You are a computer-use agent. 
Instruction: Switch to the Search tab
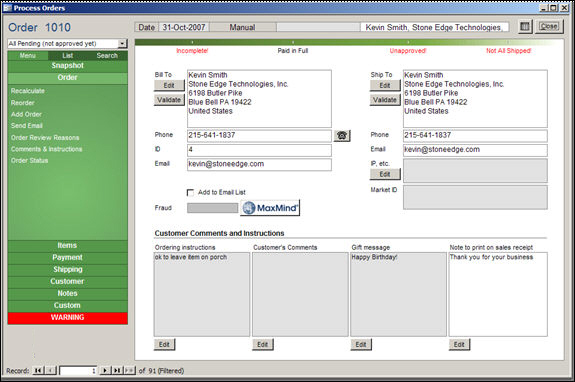coord(107,55)
